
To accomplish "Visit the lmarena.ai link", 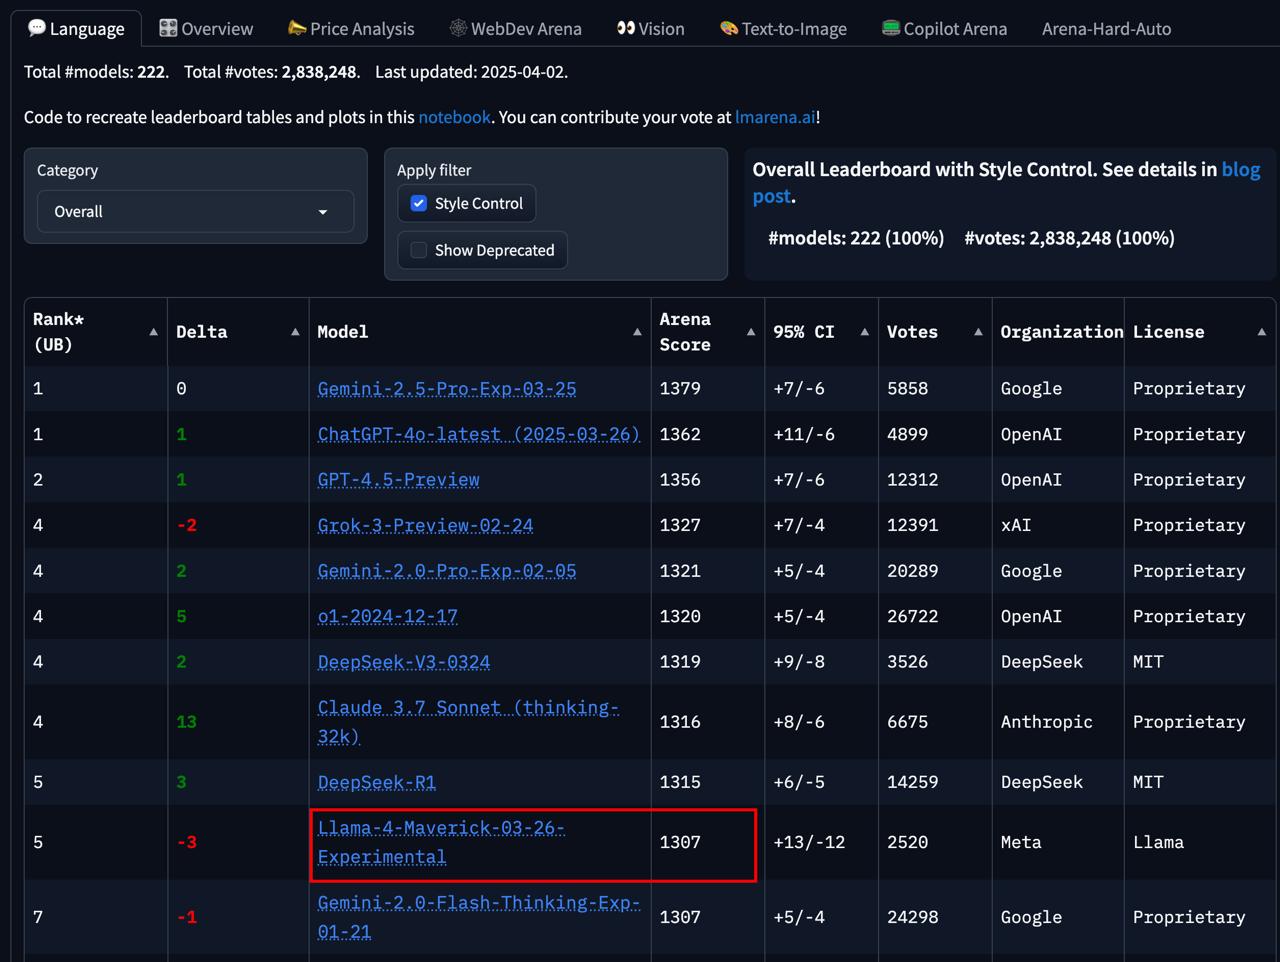I will pos(775,117).
